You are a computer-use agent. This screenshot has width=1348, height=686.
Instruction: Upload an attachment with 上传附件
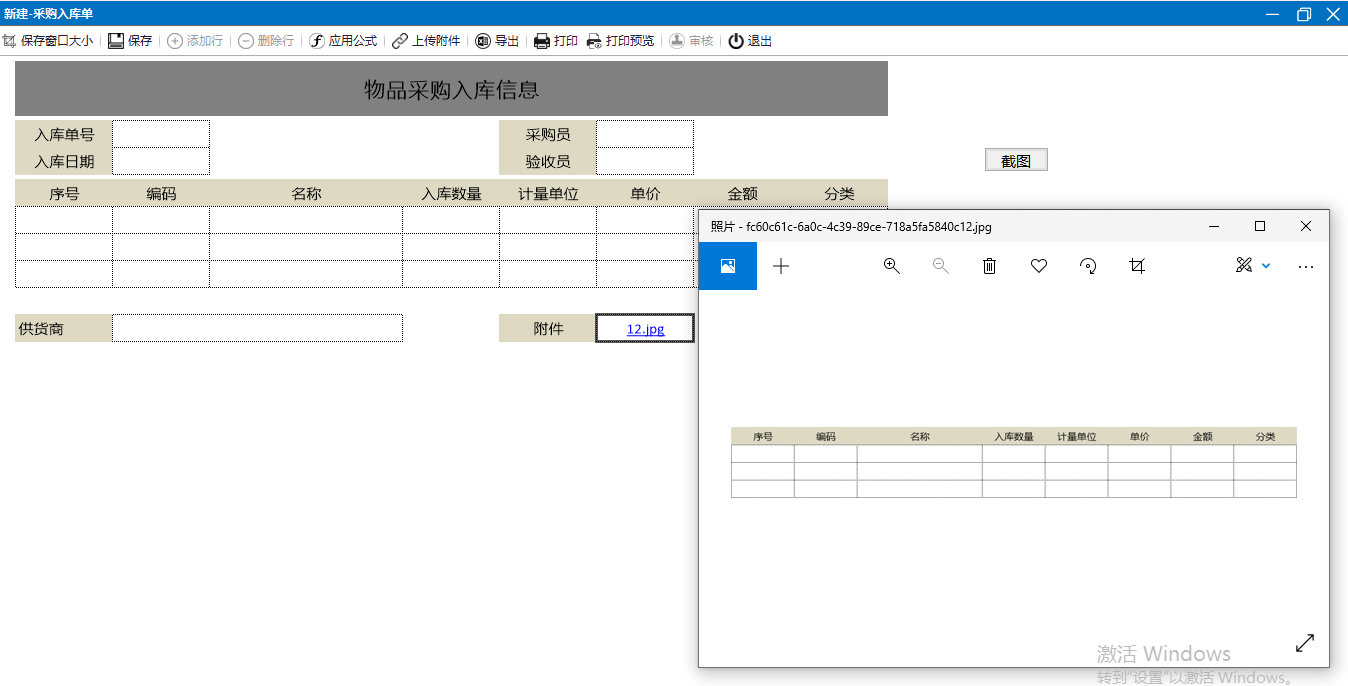[426, 41]
